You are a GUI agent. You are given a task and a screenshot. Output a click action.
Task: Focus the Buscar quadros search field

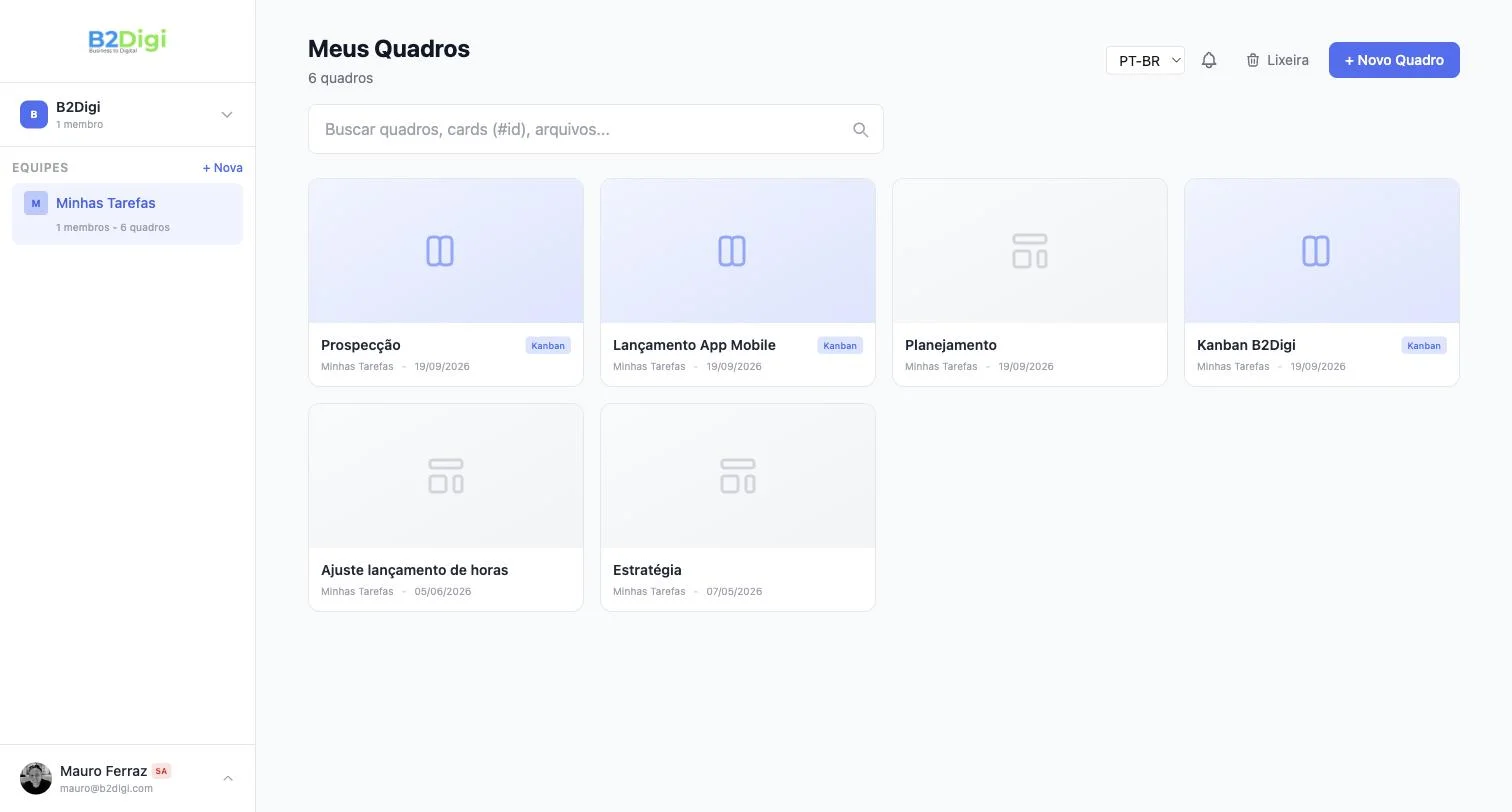596,129
